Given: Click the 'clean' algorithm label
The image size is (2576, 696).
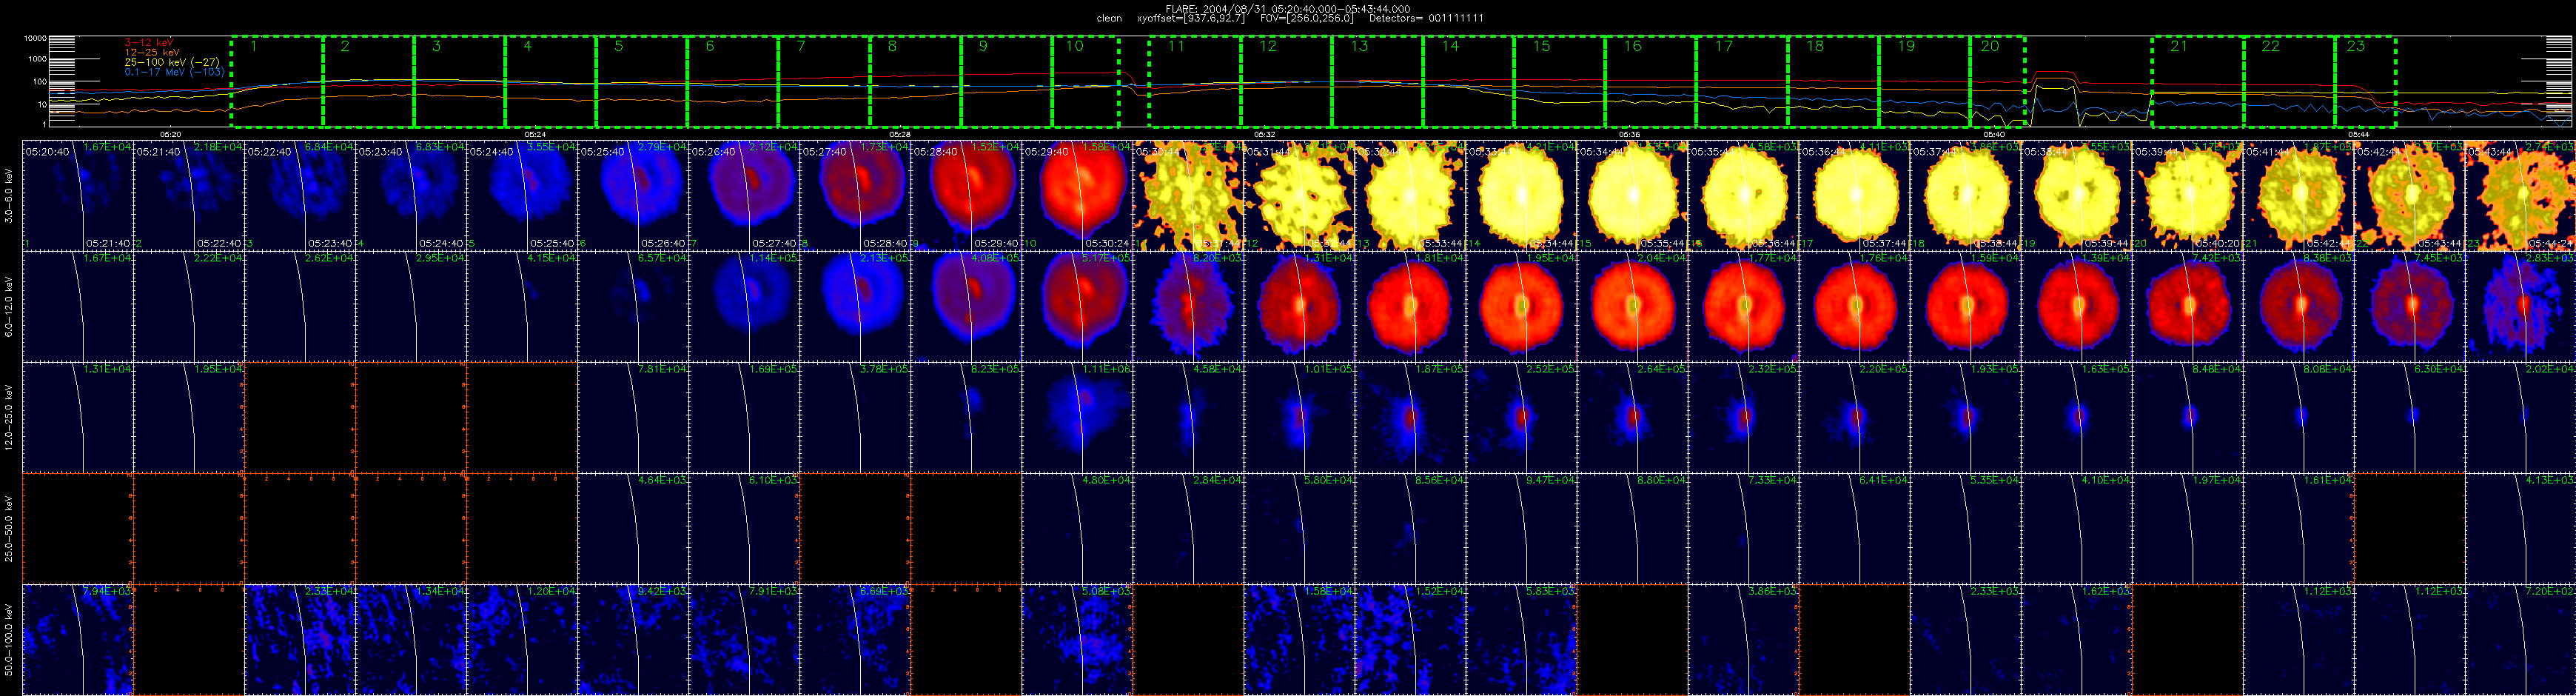Looking at the screenshot, I should click(1109, 19).
